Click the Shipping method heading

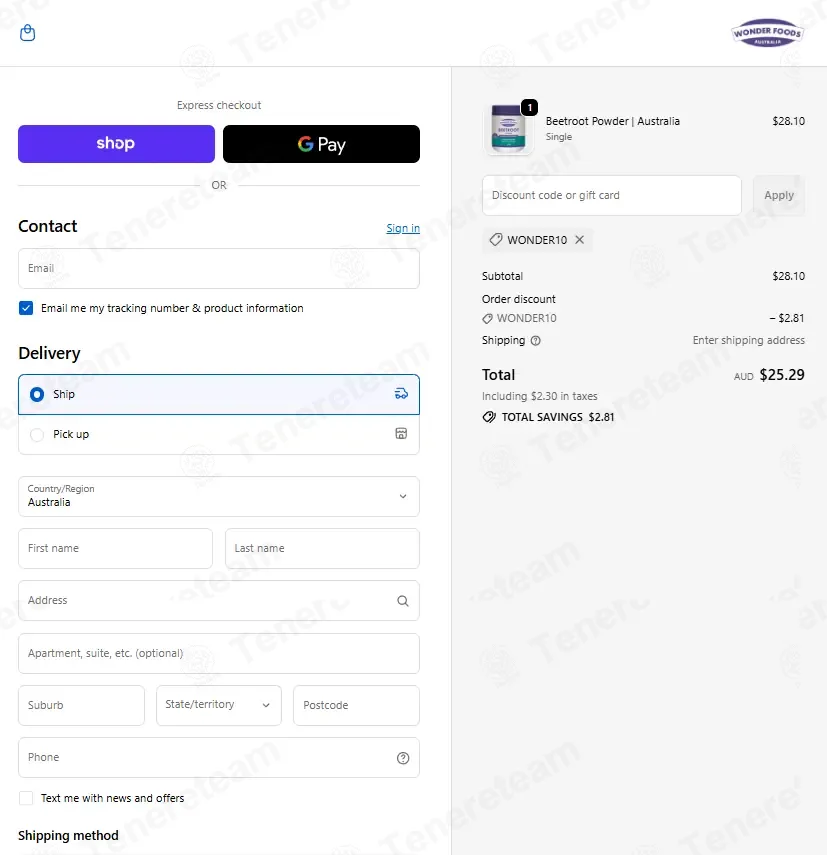tap(68, 835)
